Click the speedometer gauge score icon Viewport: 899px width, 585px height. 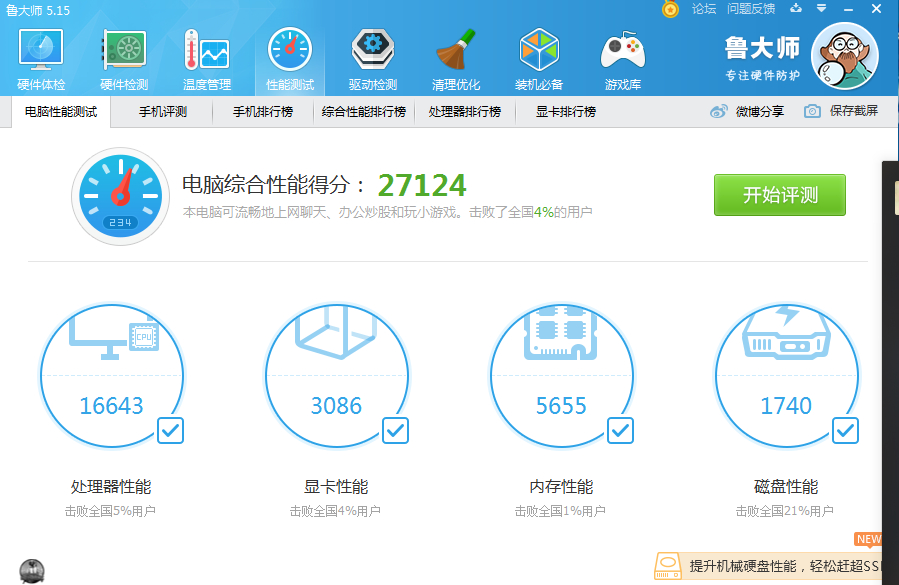(120, 196)
